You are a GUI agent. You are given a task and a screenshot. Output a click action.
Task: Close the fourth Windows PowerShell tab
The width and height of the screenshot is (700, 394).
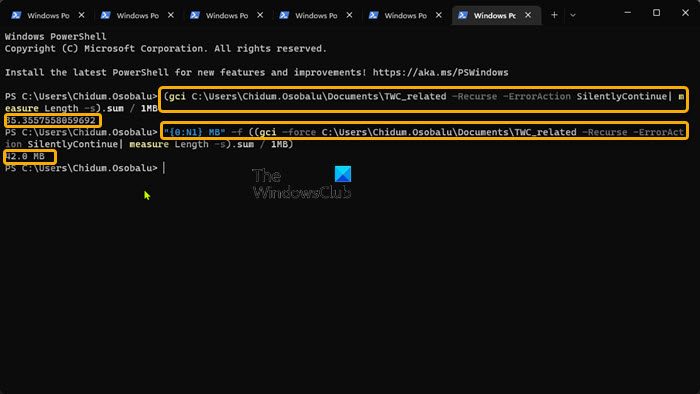coord(349,15)
